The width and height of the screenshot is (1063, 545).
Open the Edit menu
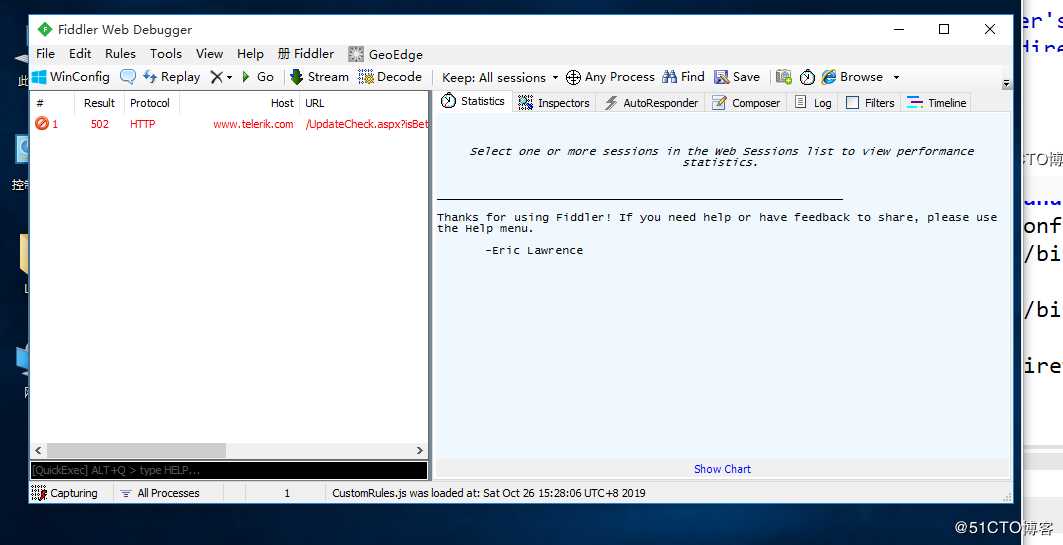80,54
